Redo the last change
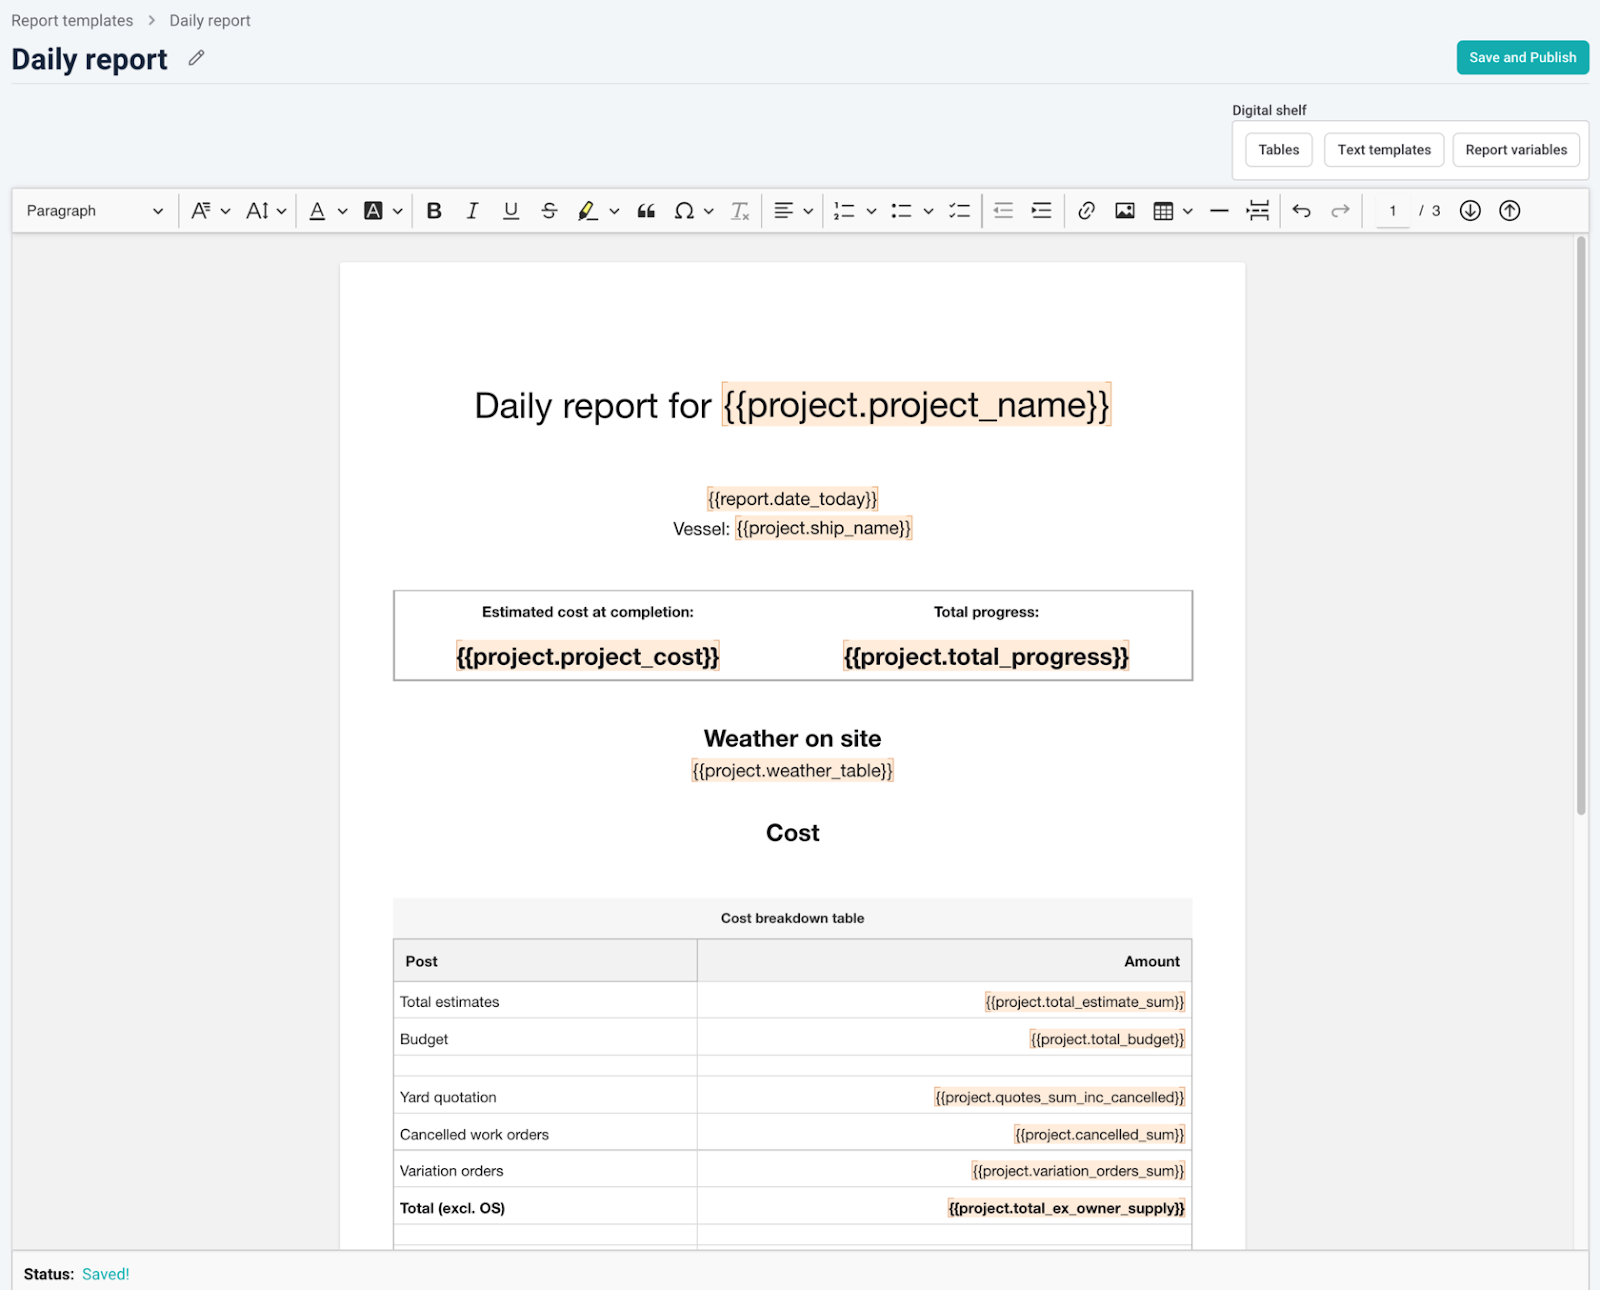This screenshot has width=1600, height=1290. [x=1340, y=211]
